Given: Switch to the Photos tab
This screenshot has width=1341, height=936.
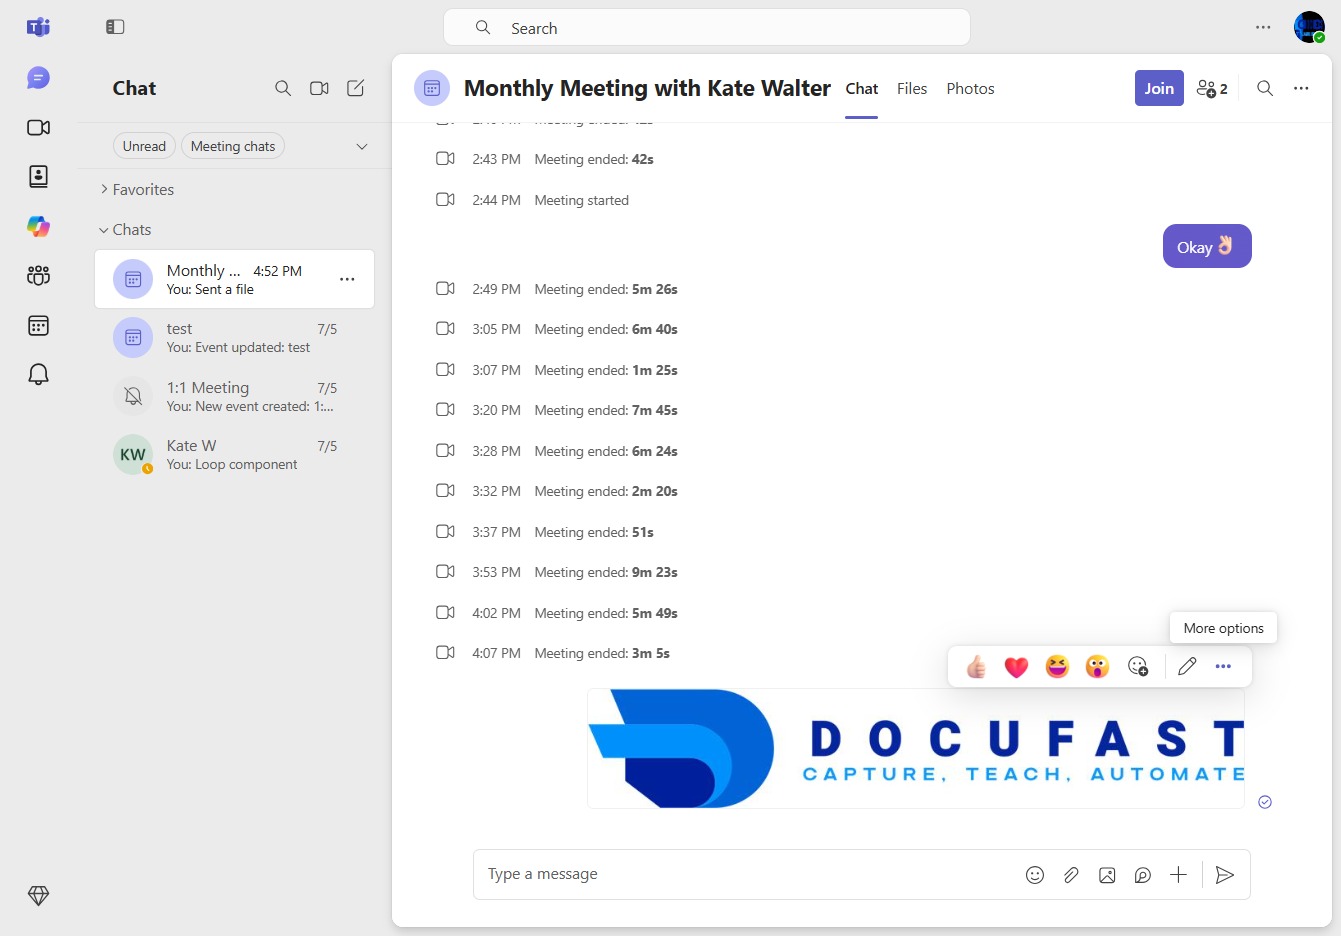Looking at the screenshot, I should point(970,89).
